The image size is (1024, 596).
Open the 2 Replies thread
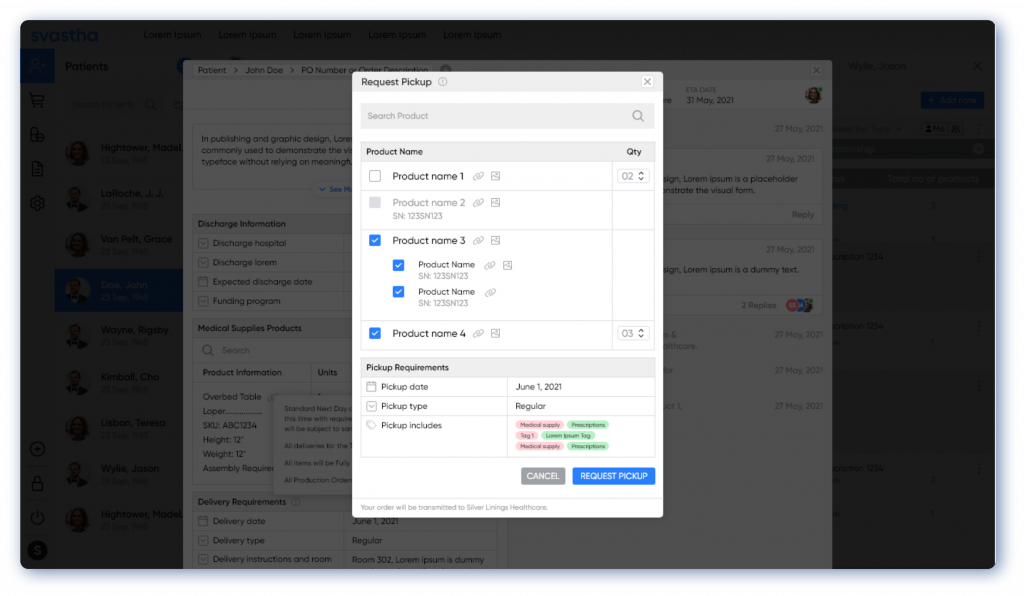pos(759,306)
